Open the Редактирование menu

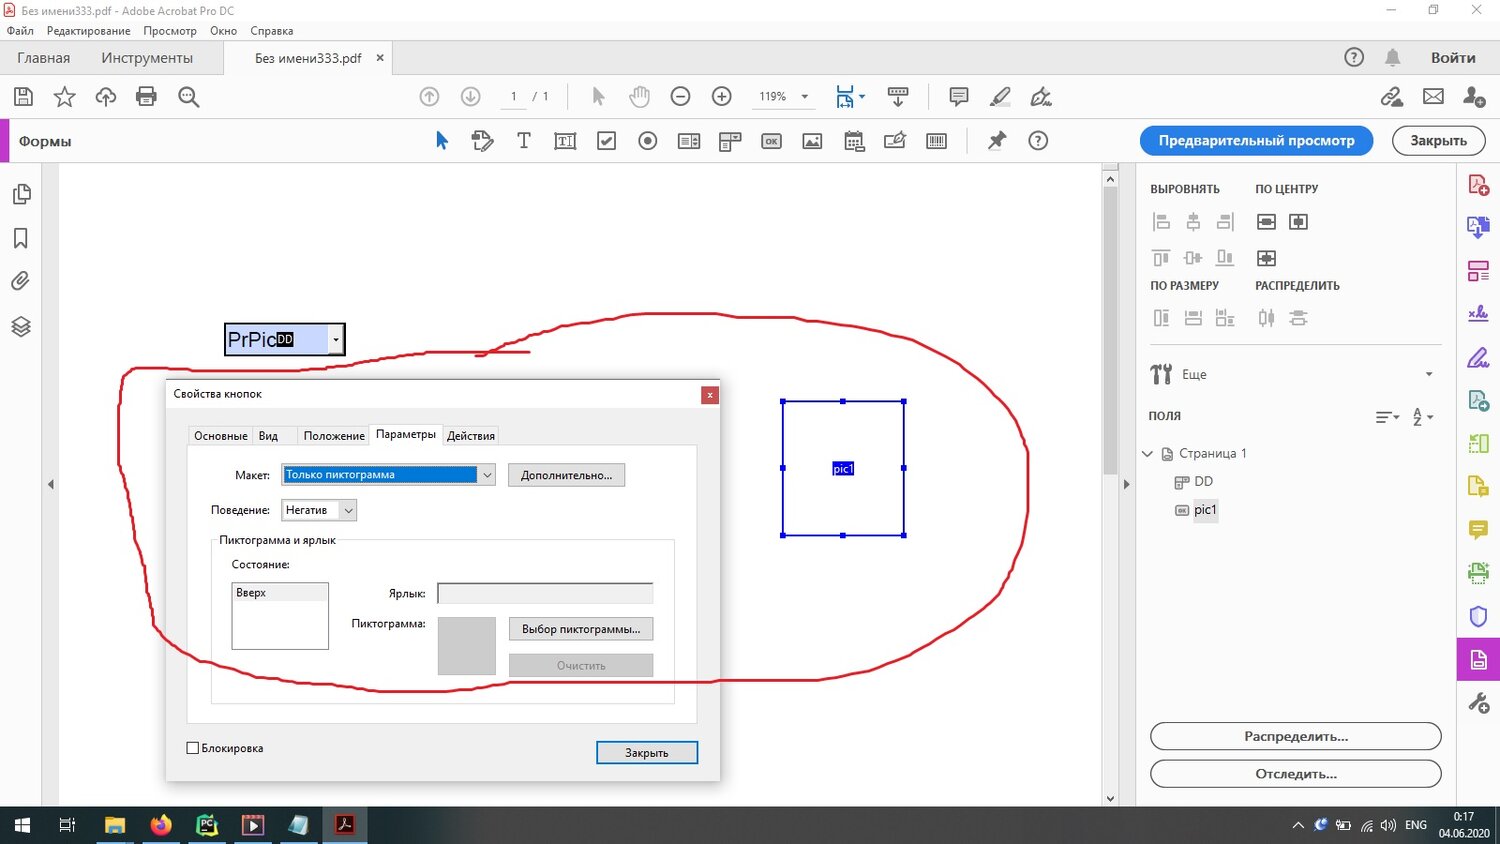(x=88, y=31)
